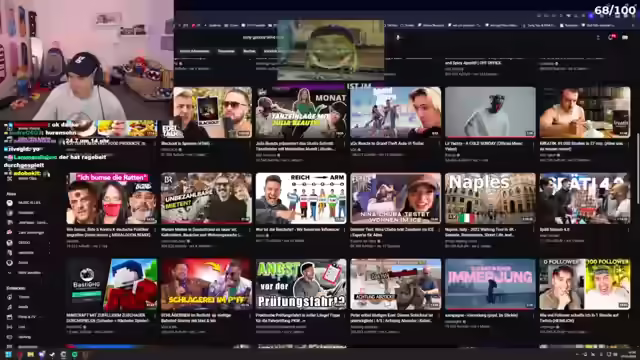640x360 pixels.
Task: Open the Gaming section in the sidebar
Action: pyautogui.click(x=24, y=337)
